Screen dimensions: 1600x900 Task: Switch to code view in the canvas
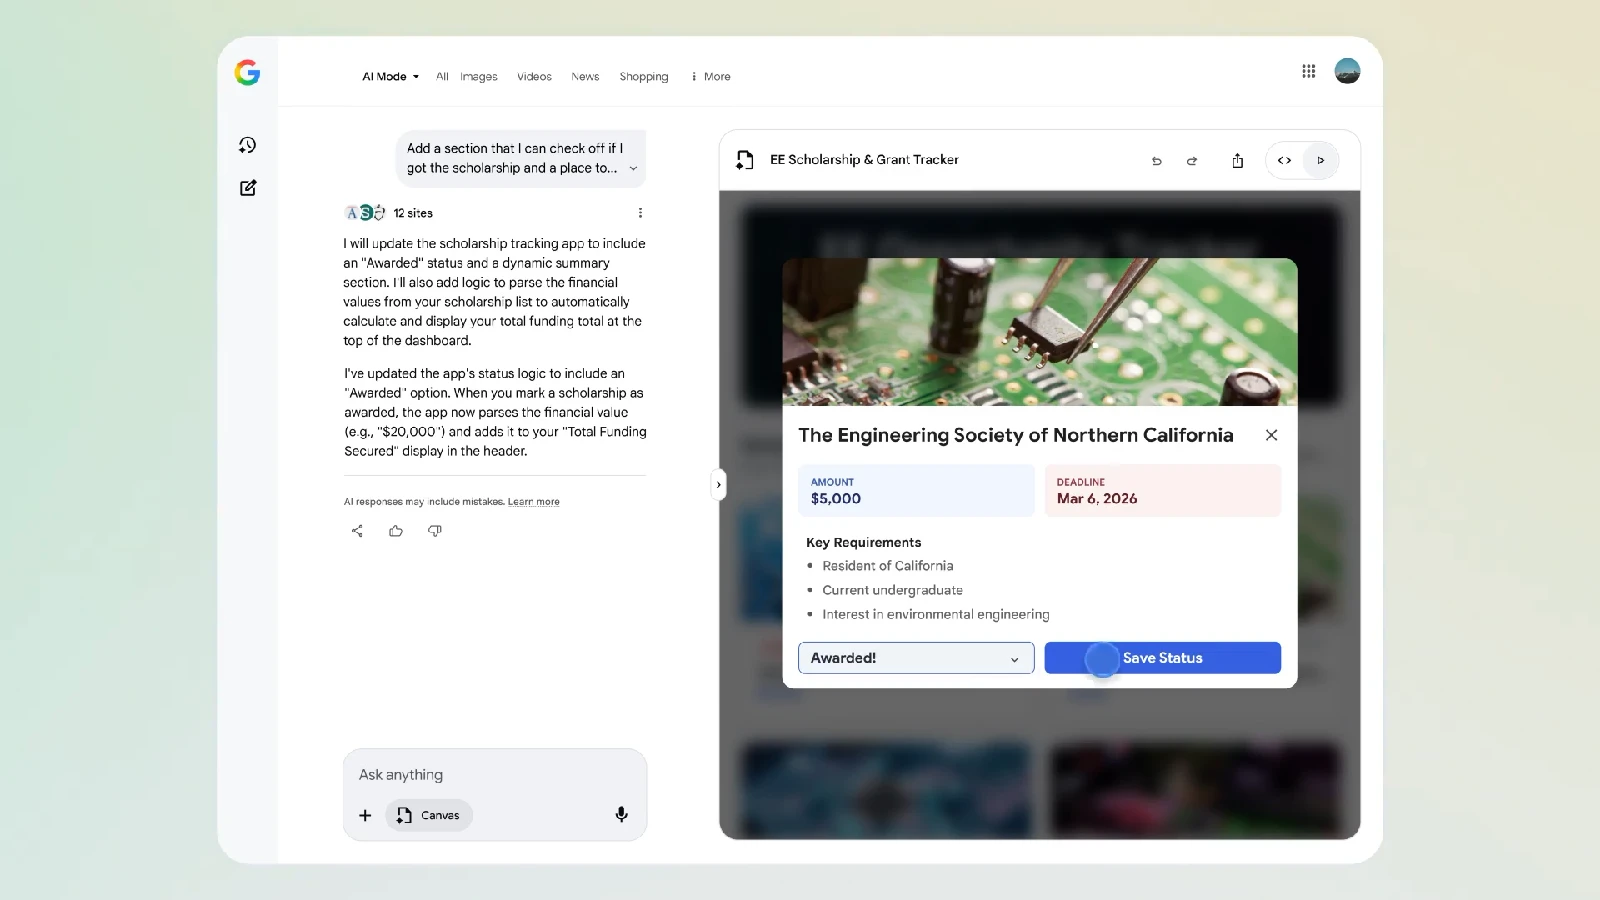click(x=1286, y=160)
